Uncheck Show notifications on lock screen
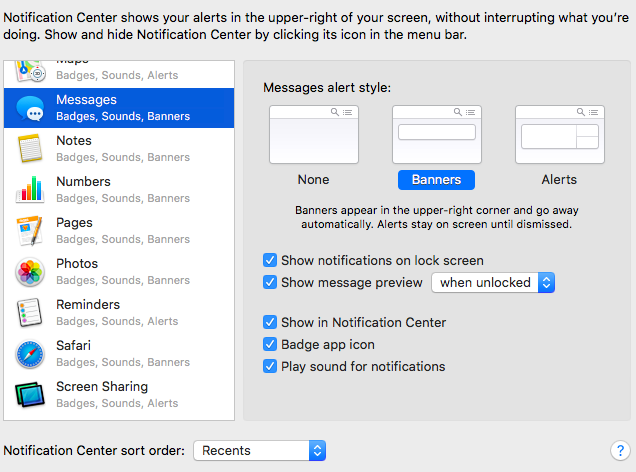The height and width of the screenshot is (472, 636). pyautogui.click(x=270, y=260)
